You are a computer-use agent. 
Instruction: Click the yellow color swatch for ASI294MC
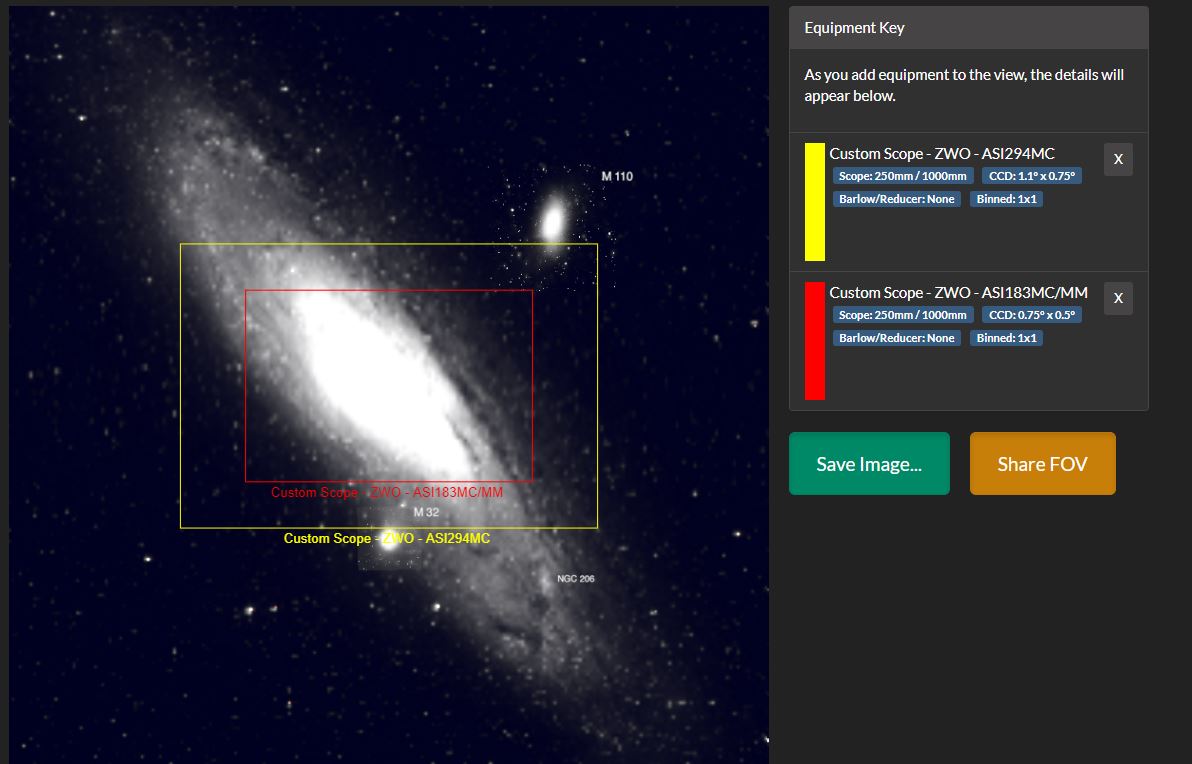tap(815, 202)
